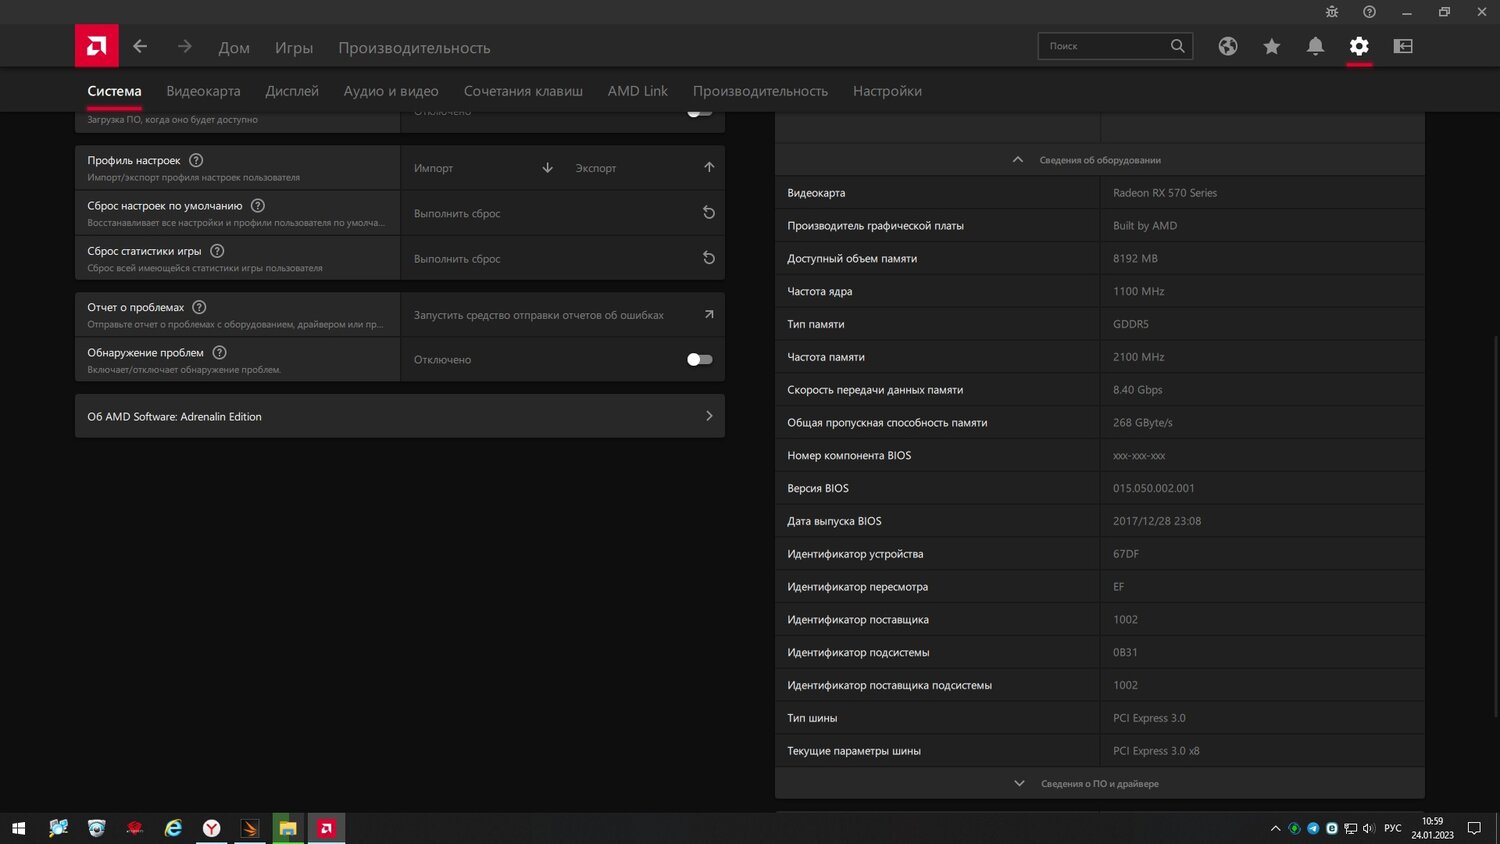Click the AMD Software taskbar icon
The image size is (1500, 844).
326,828
